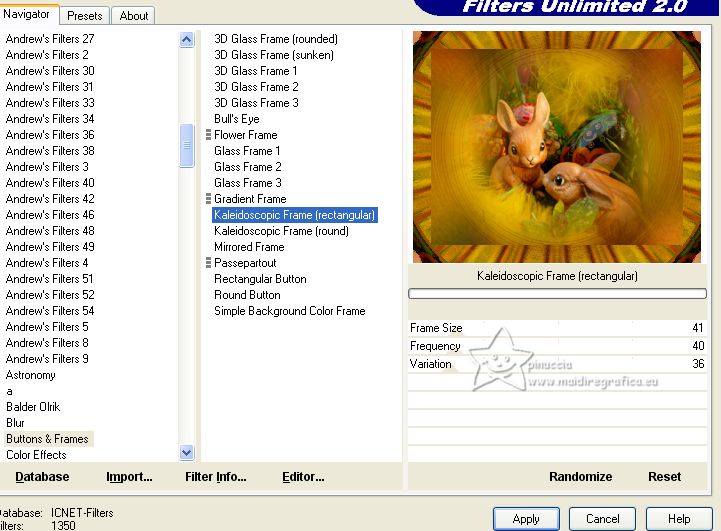Select Andrew's Filters 48 category

tap(50, 231)
